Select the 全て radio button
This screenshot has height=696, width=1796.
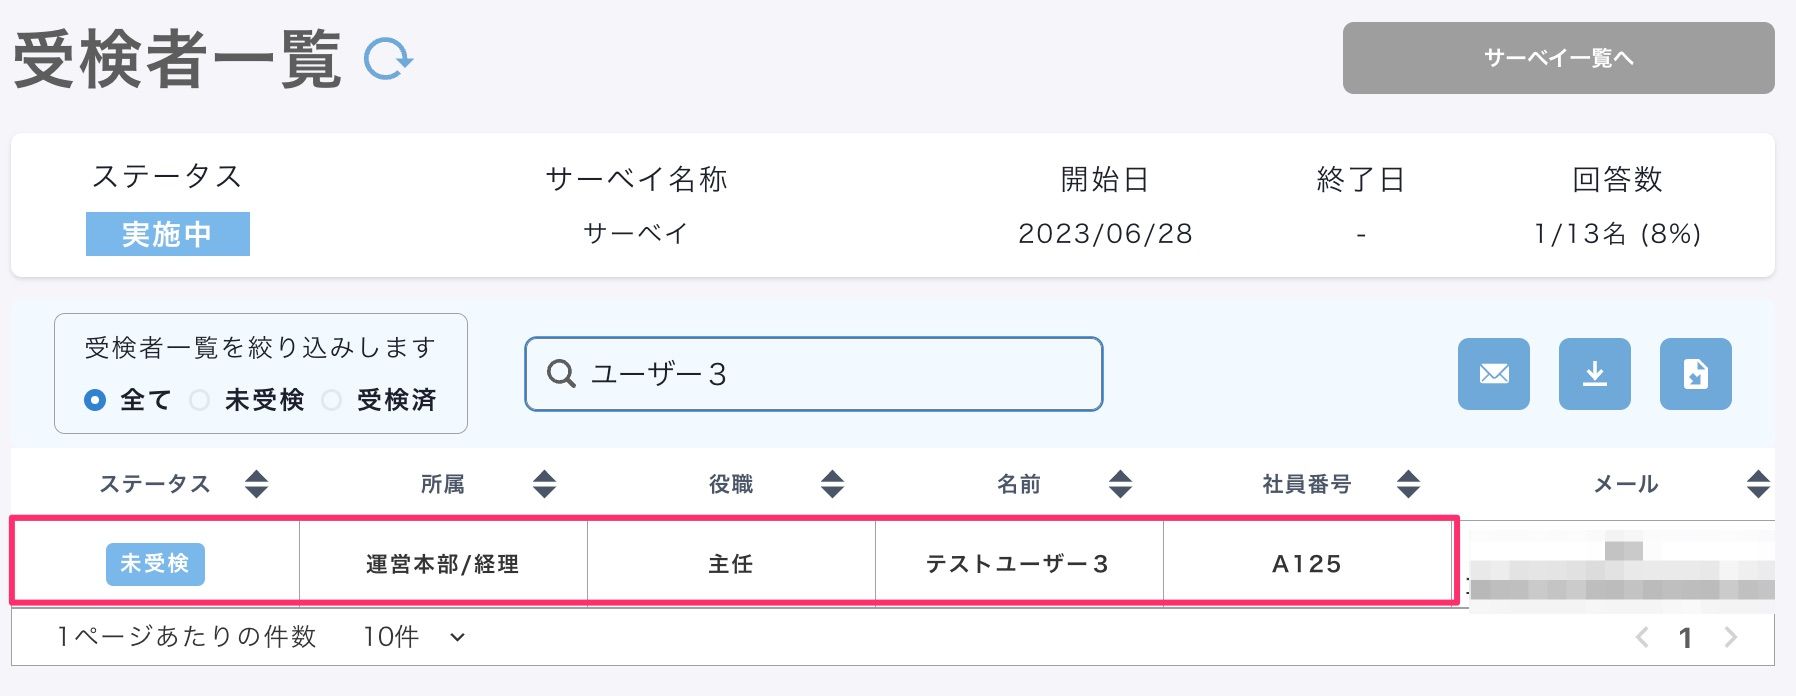click(x=95, y=400)
